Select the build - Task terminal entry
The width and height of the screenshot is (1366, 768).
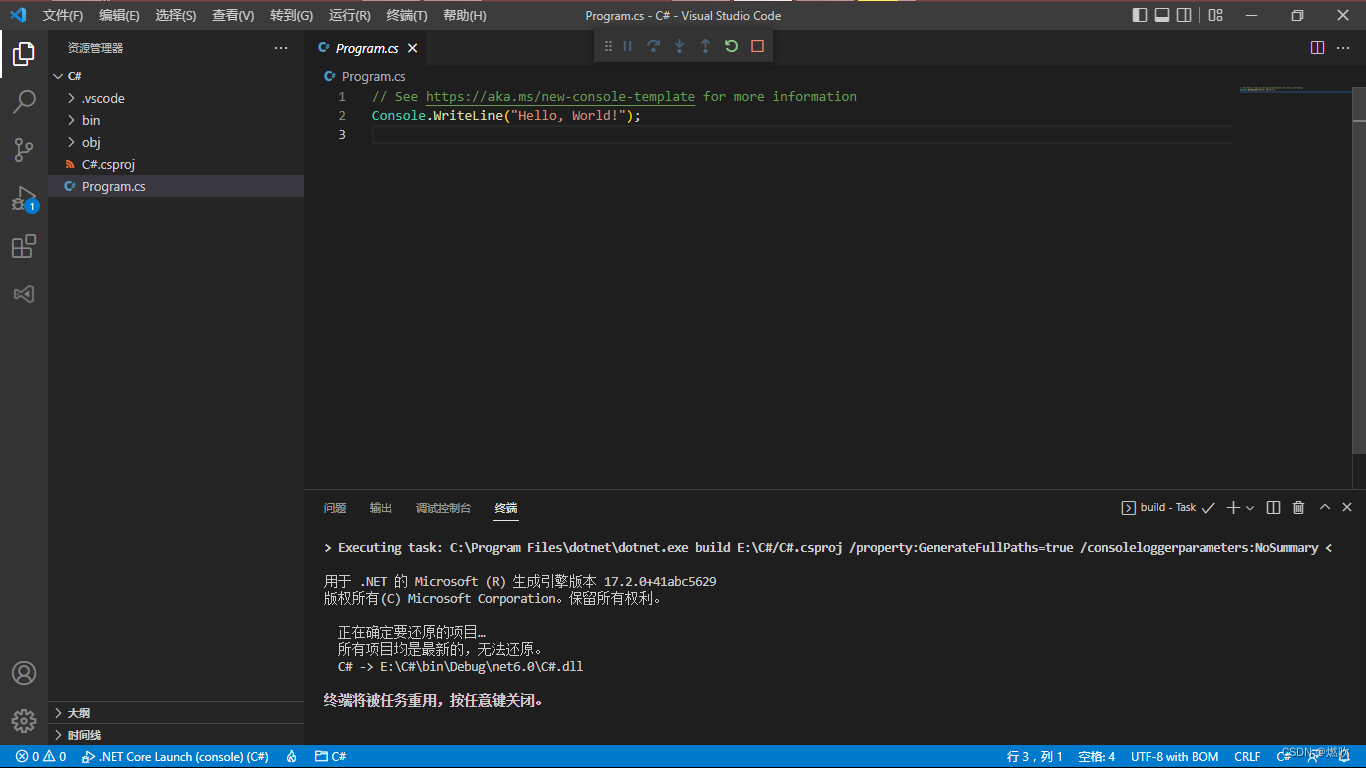coord(1167,508)
